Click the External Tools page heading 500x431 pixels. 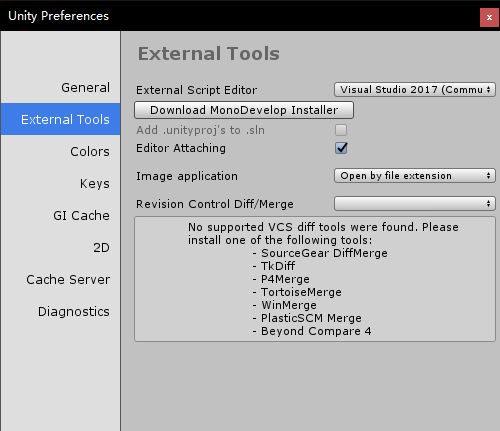tap(209, 53)
